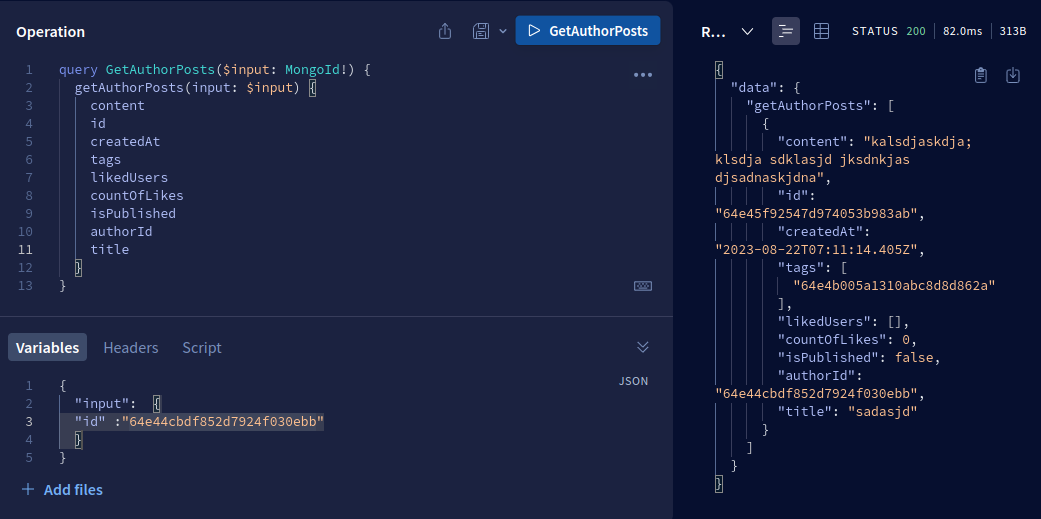Select the JSON response view icon
The height and width of the screenshot is (519, 1041).
tap(786, 31)
